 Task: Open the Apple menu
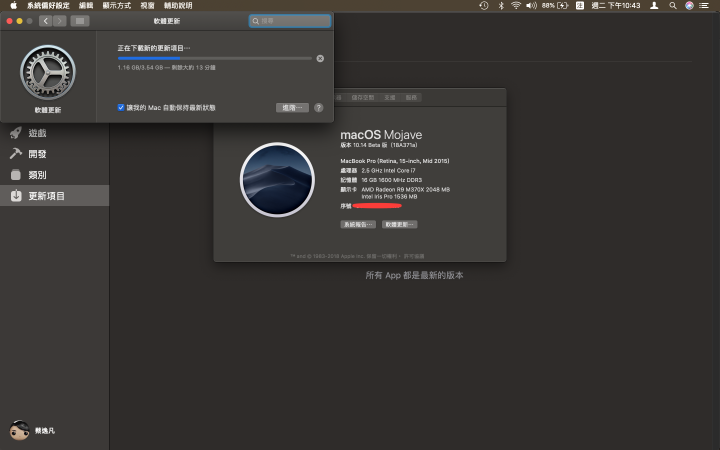[x=14, y=6]
